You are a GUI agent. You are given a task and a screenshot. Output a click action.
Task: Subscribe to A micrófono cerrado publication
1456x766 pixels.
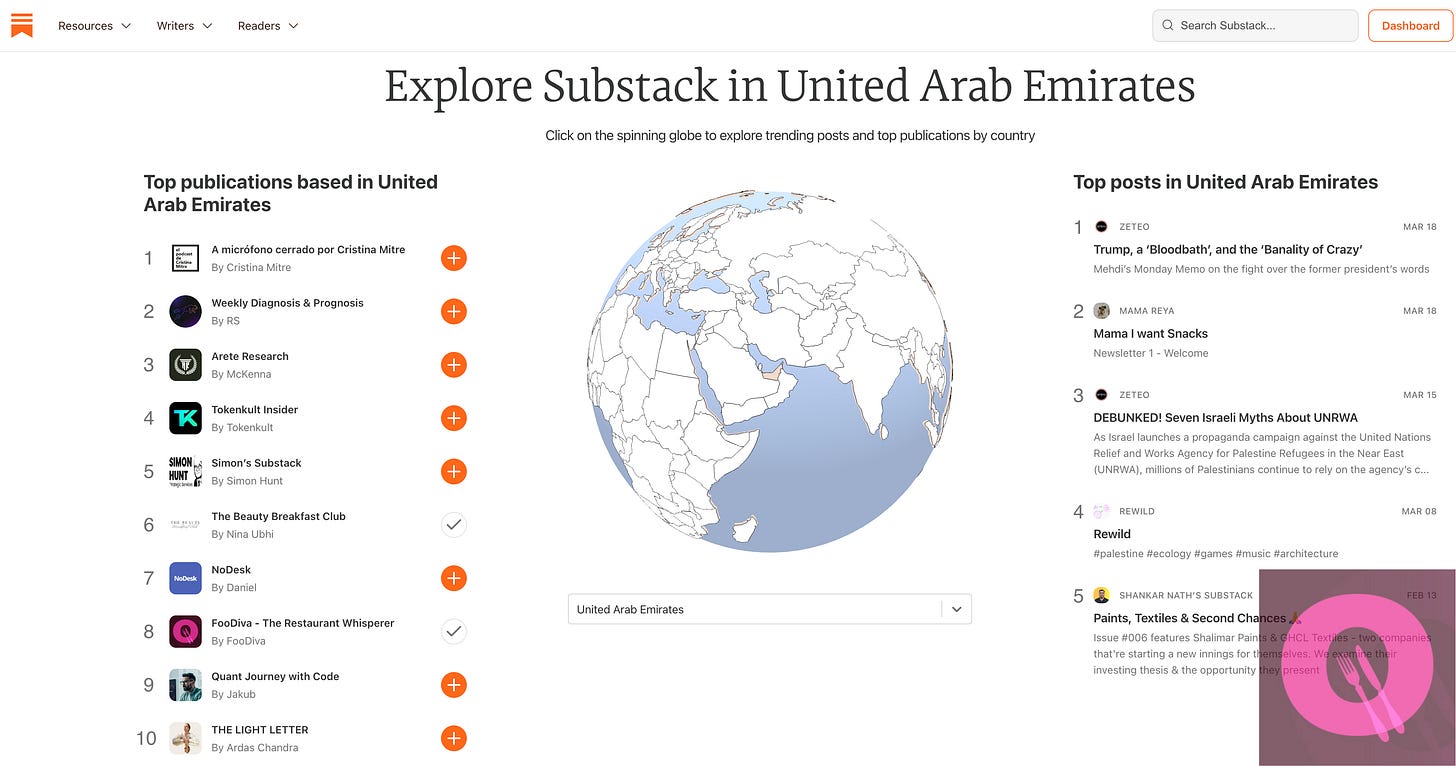(x=454, y=258)
